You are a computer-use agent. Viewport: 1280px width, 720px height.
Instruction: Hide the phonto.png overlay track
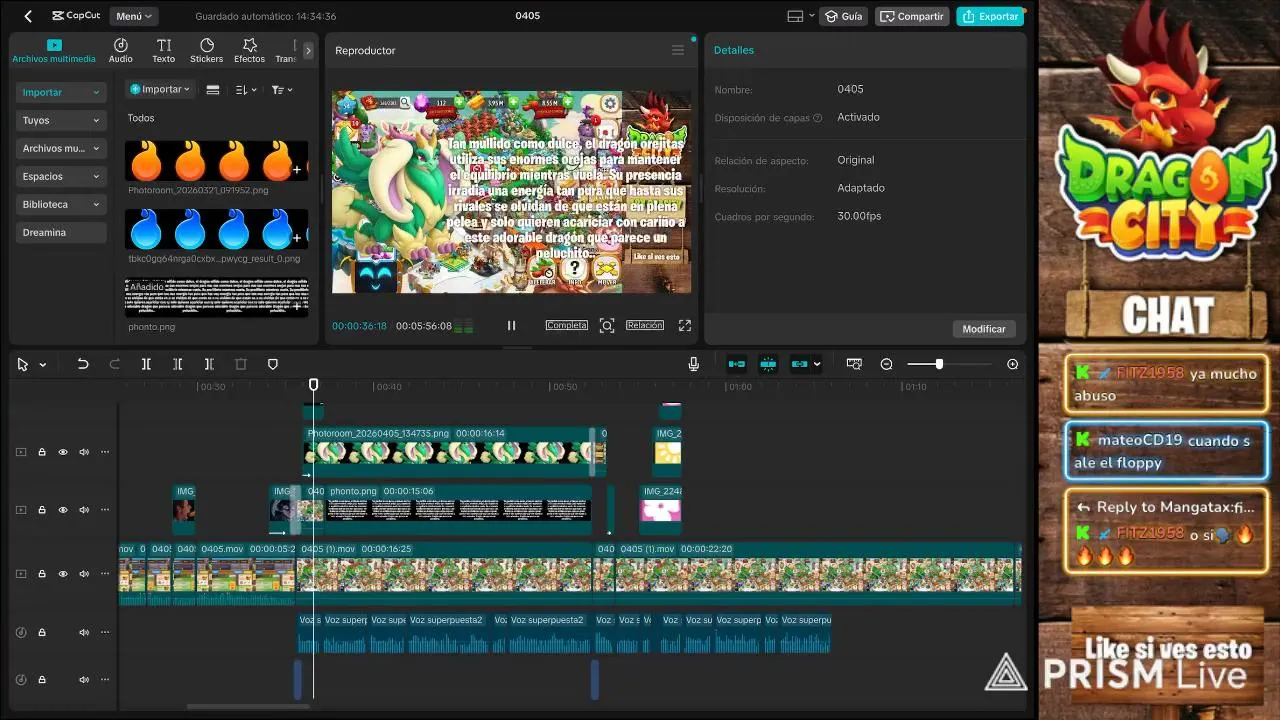(x=63, y=510)
